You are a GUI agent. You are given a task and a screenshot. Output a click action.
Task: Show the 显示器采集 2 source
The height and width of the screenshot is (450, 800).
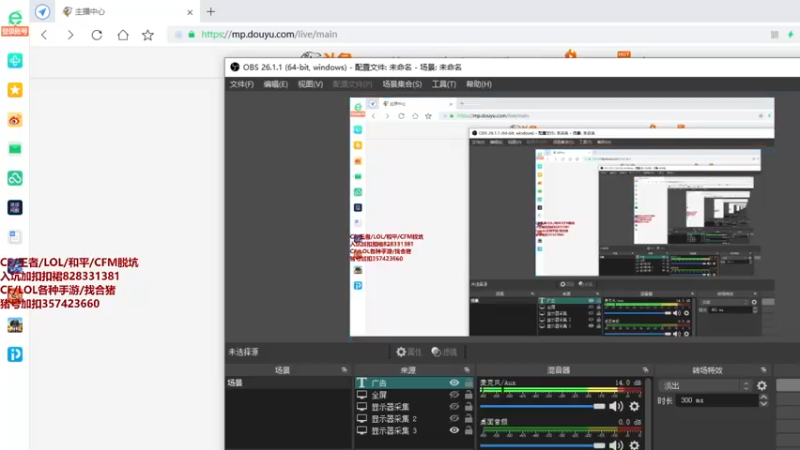click(454, 418)
